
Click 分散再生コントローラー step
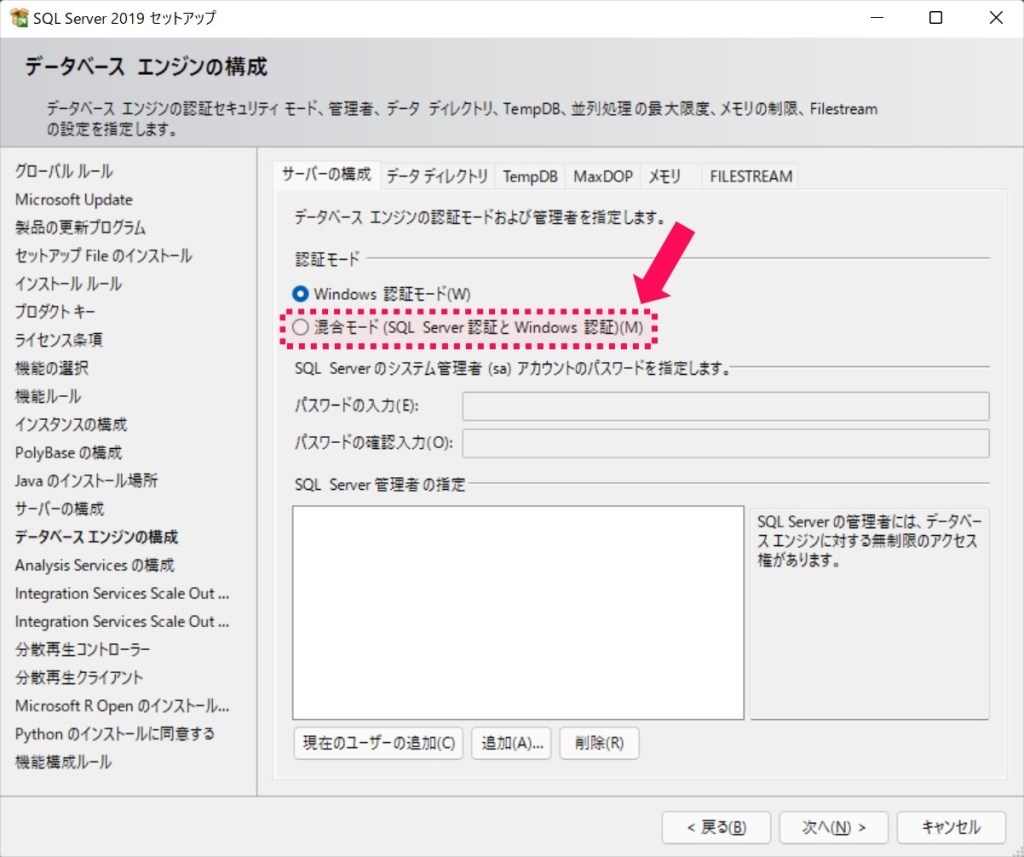(82, 649)
